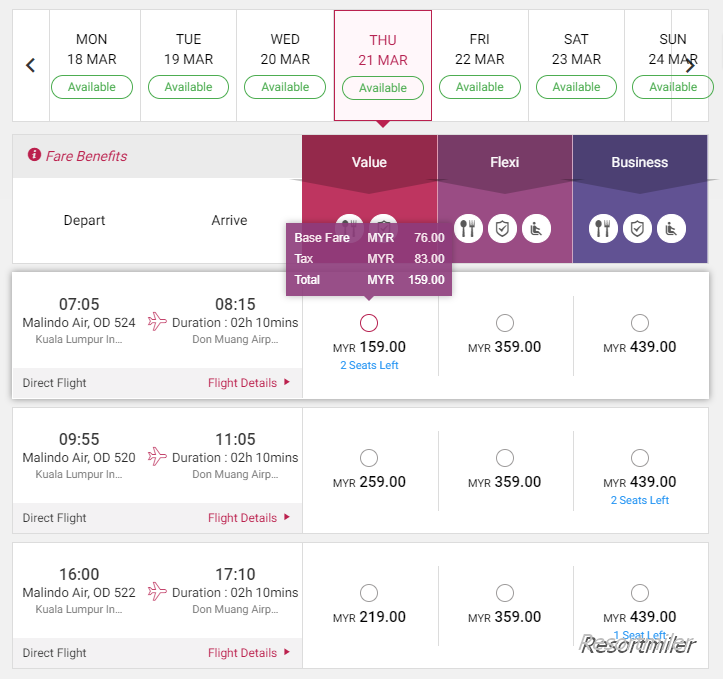Expand Flight Details for OD 524
The height and width of the screenshot is (679, 723).
tap(249, 383)
